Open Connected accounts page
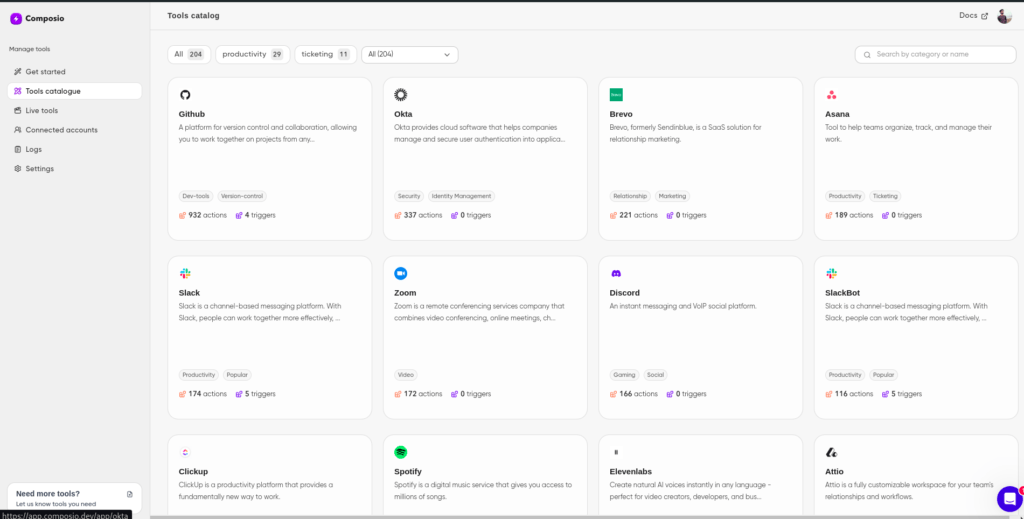The image size is (1024, 519). tap(74, 130)
